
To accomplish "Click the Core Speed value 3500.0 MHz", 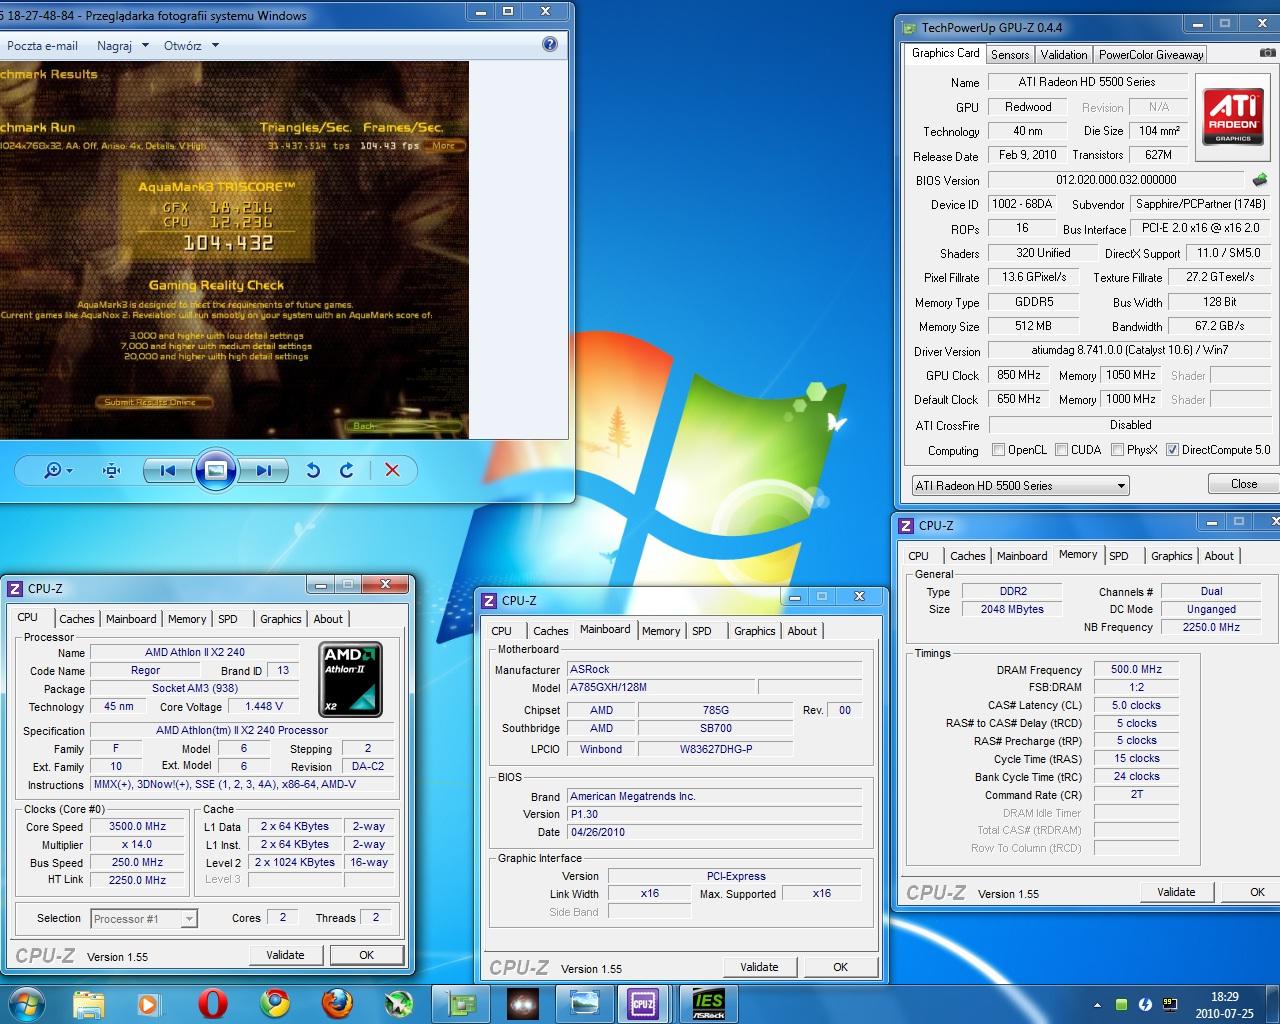I will pos(138,827).
